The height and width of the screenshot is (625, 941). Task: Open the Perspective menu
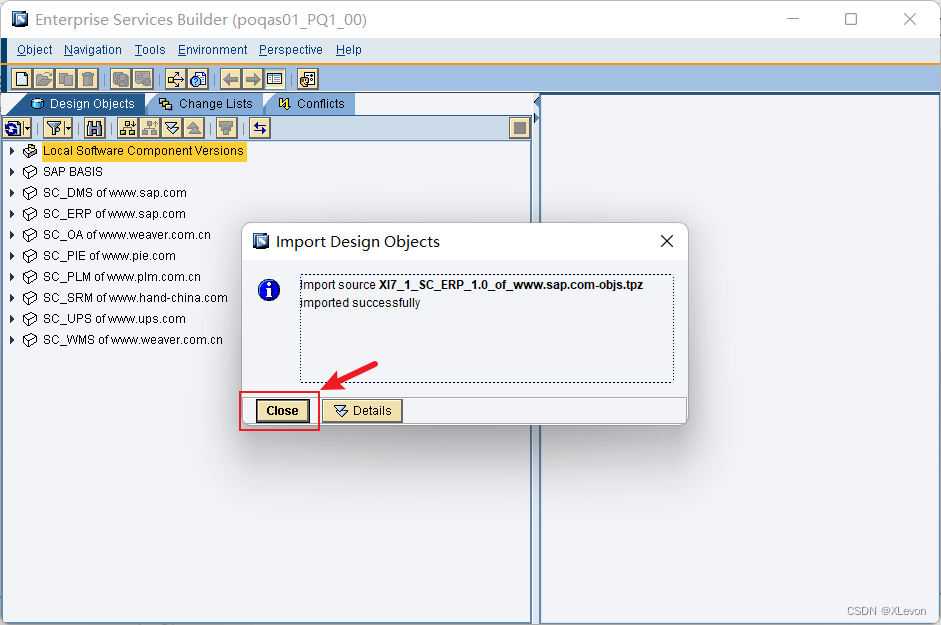pos(290,50)
